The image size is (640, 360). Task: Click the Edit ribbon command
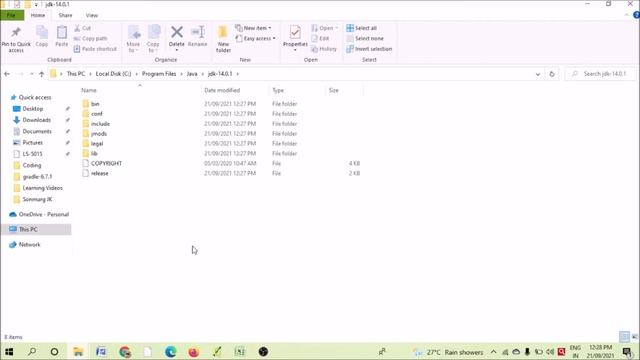(x=320, y=38)
